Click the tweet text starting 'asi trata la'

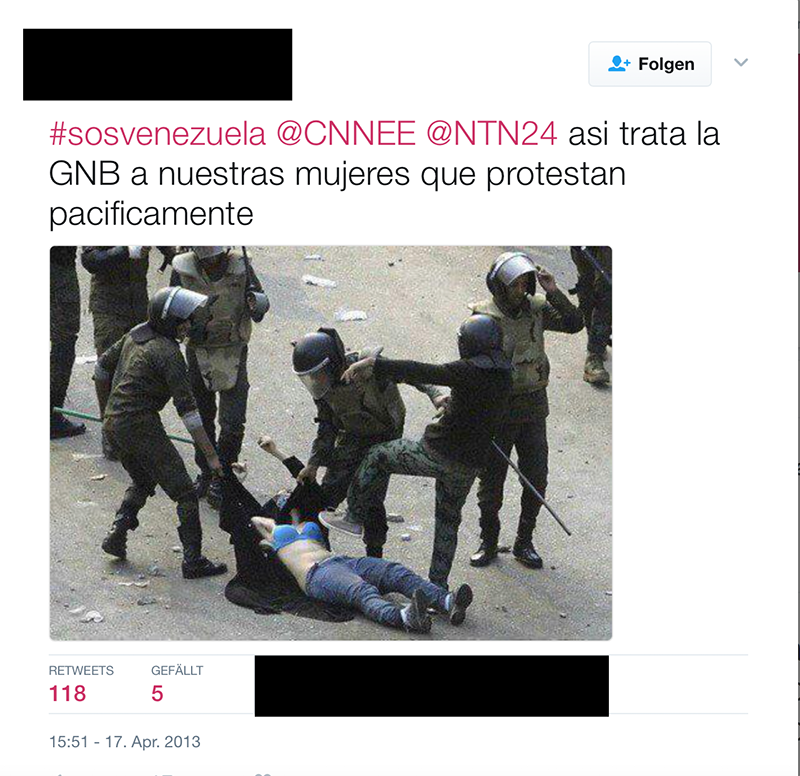point(385,173)
